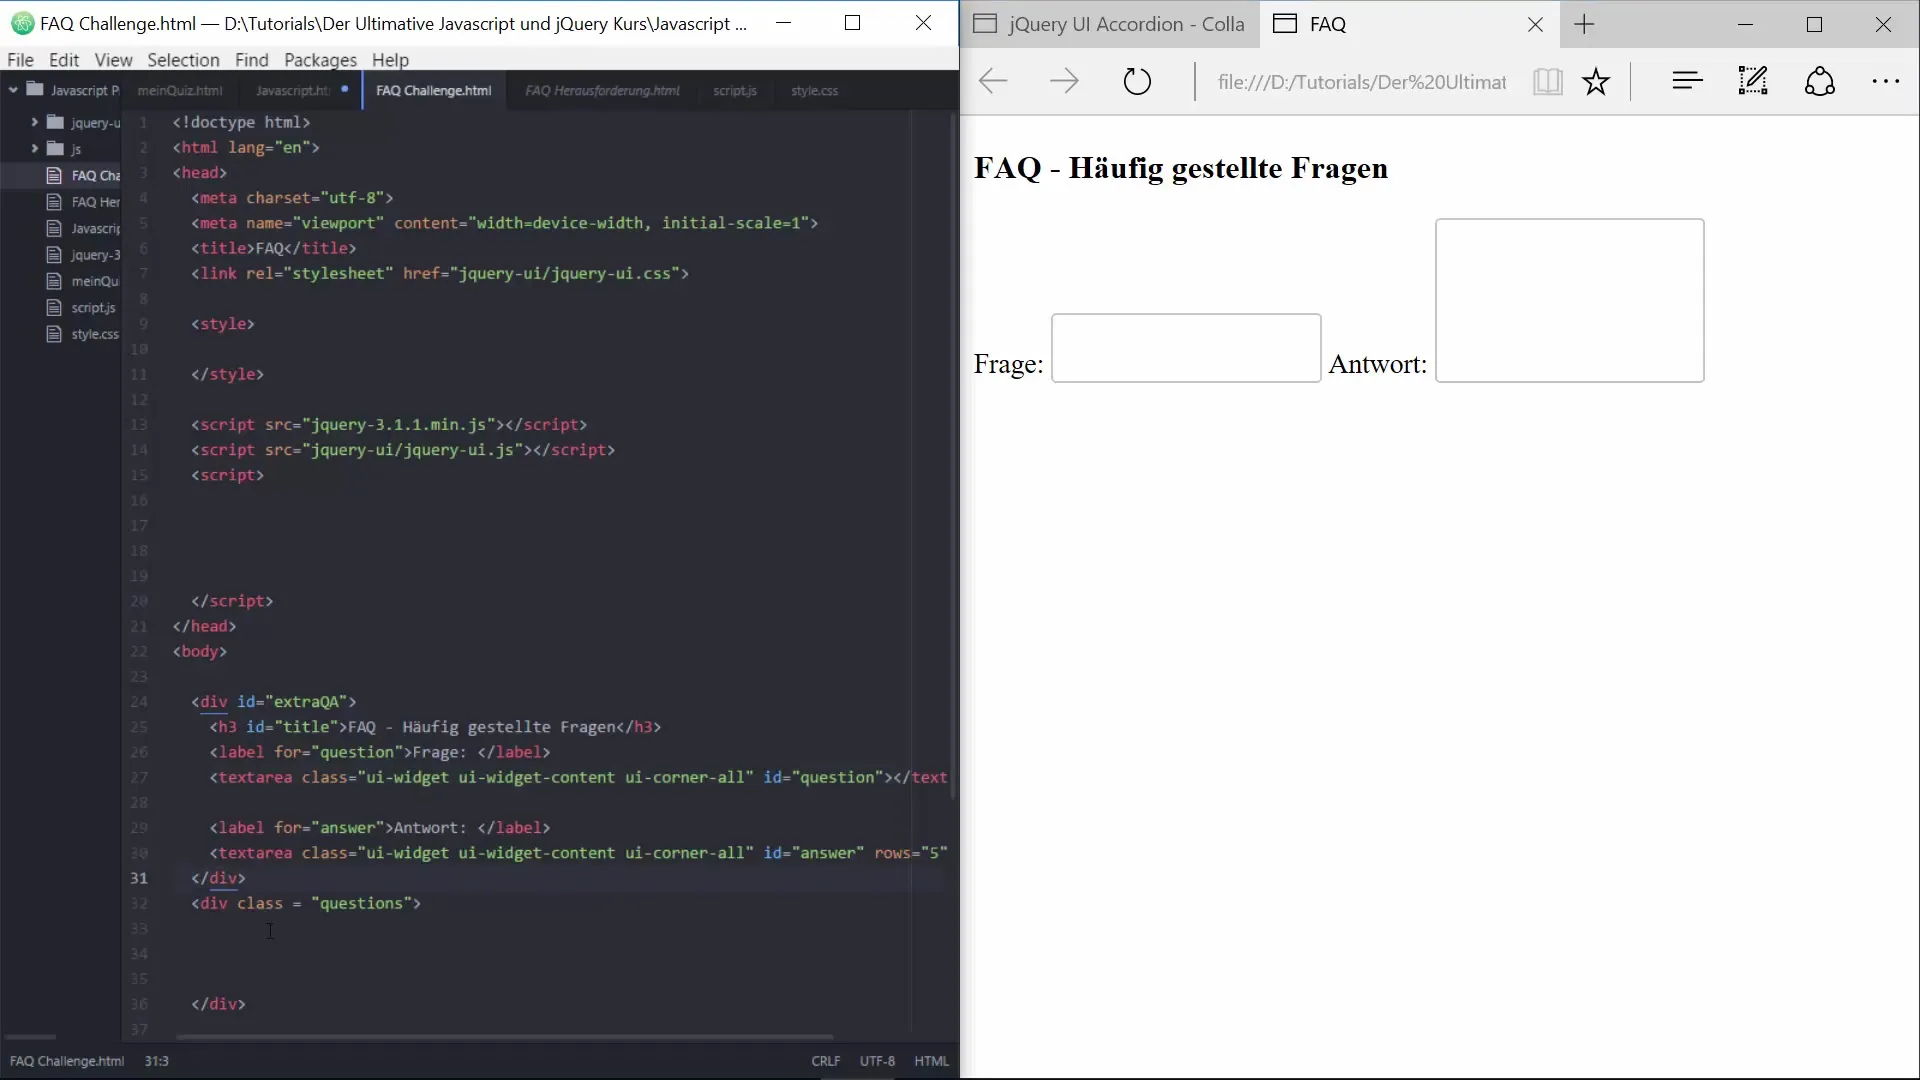Open Edge more actions menu
Screen dimensions: 1920x1080
(1885, 82)
